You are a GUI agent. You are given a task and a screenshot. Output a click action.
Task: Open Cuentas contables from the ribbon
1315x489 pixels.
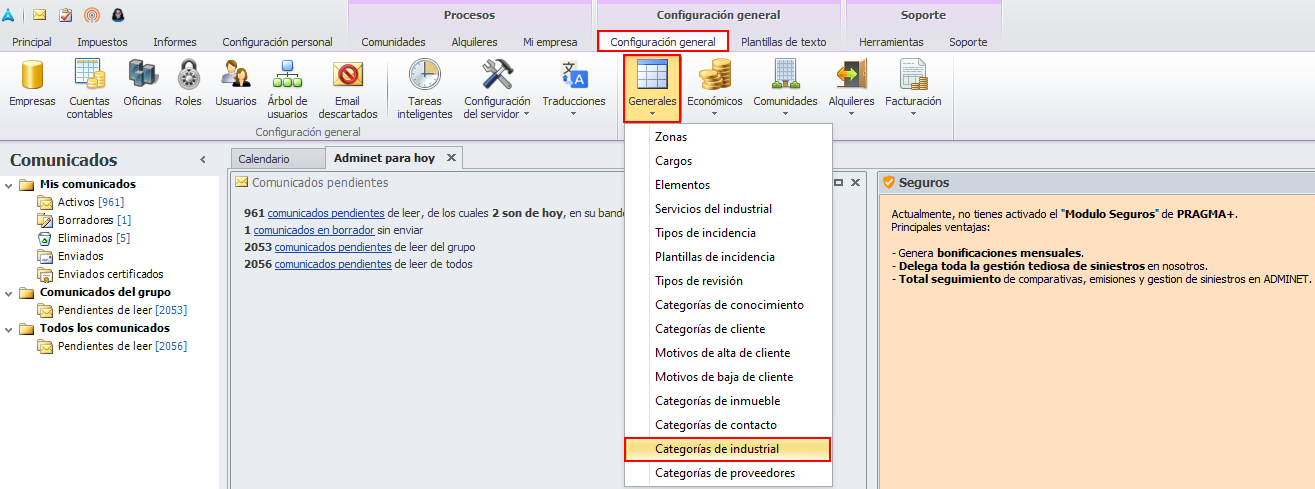click(90, 90)
